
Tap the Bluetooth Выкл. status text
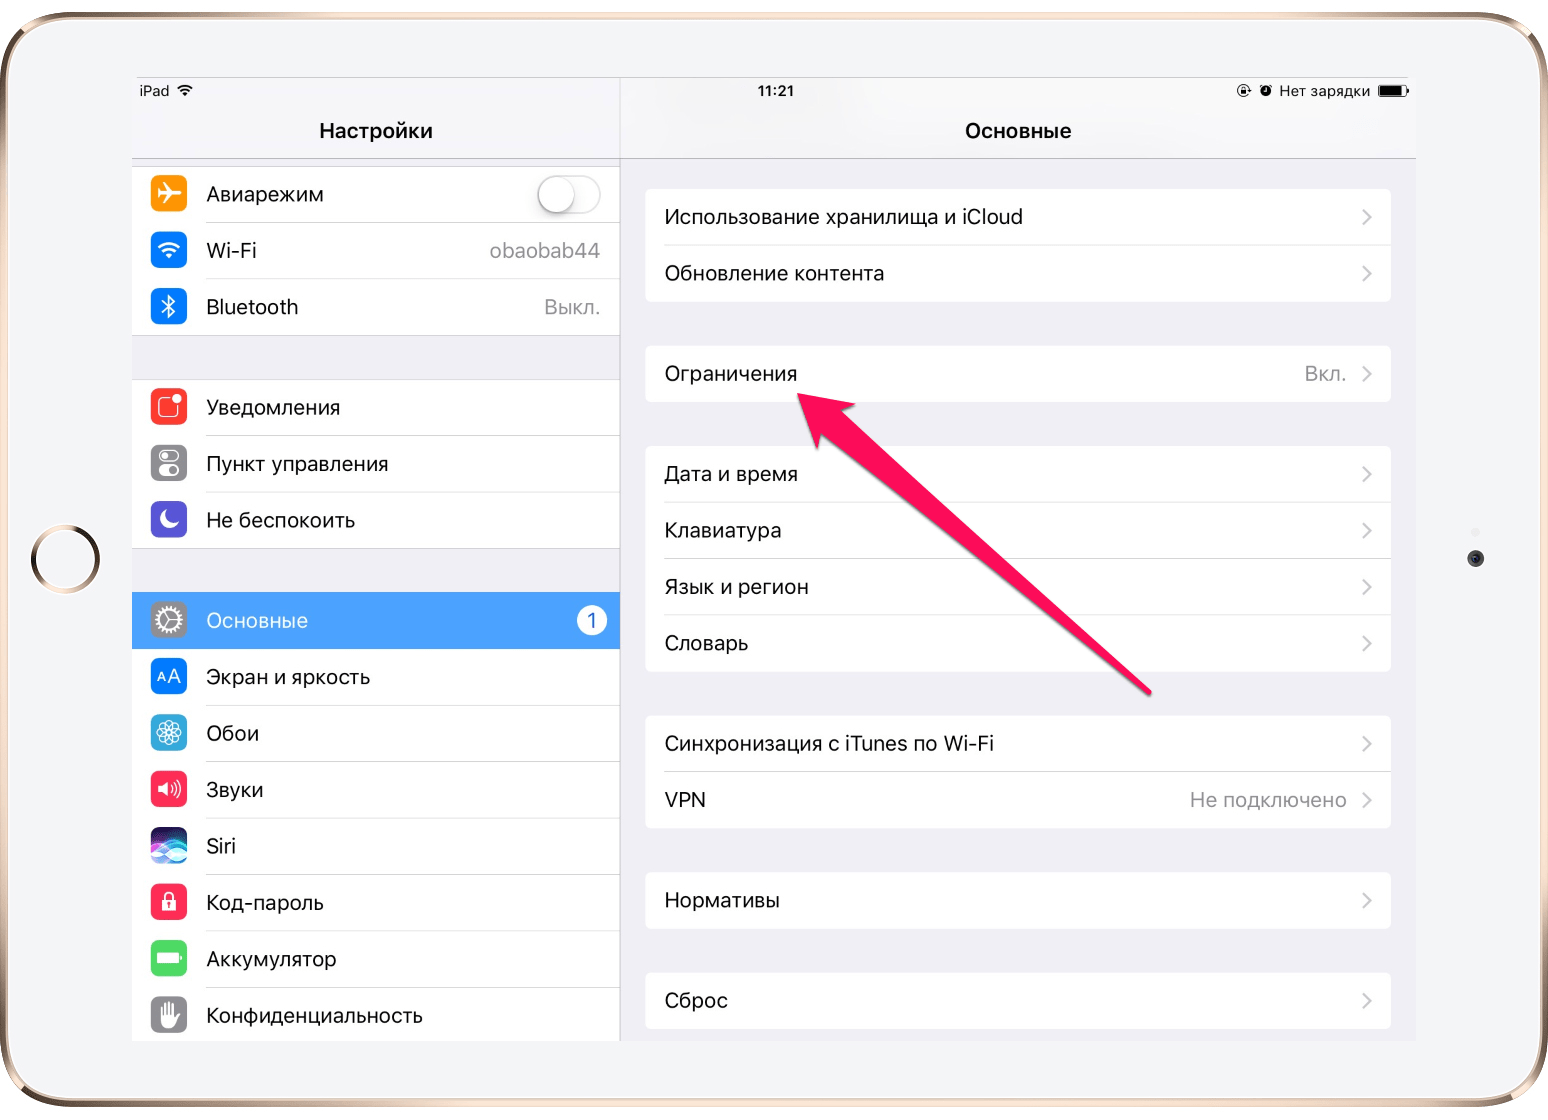[x=572, y=307]
